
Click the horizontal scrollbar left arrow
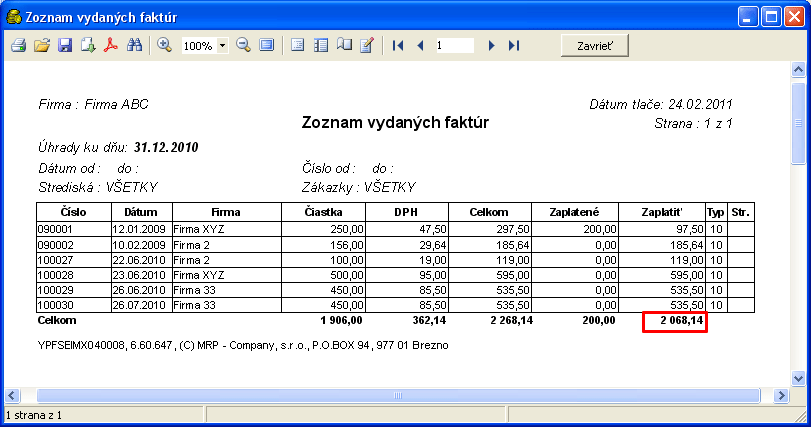(x=12, y=396)
